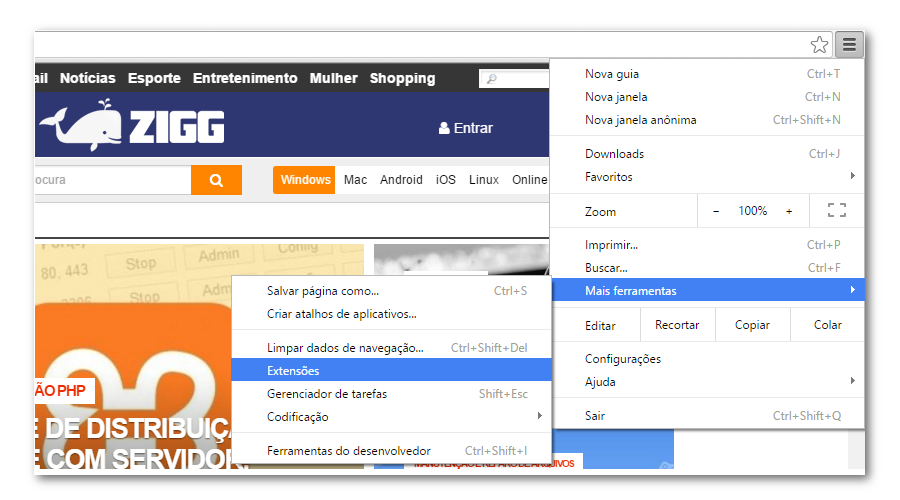Select Nova guia menu item
Image resolution: width=900 pixels, height=500 pixels.
707,74
